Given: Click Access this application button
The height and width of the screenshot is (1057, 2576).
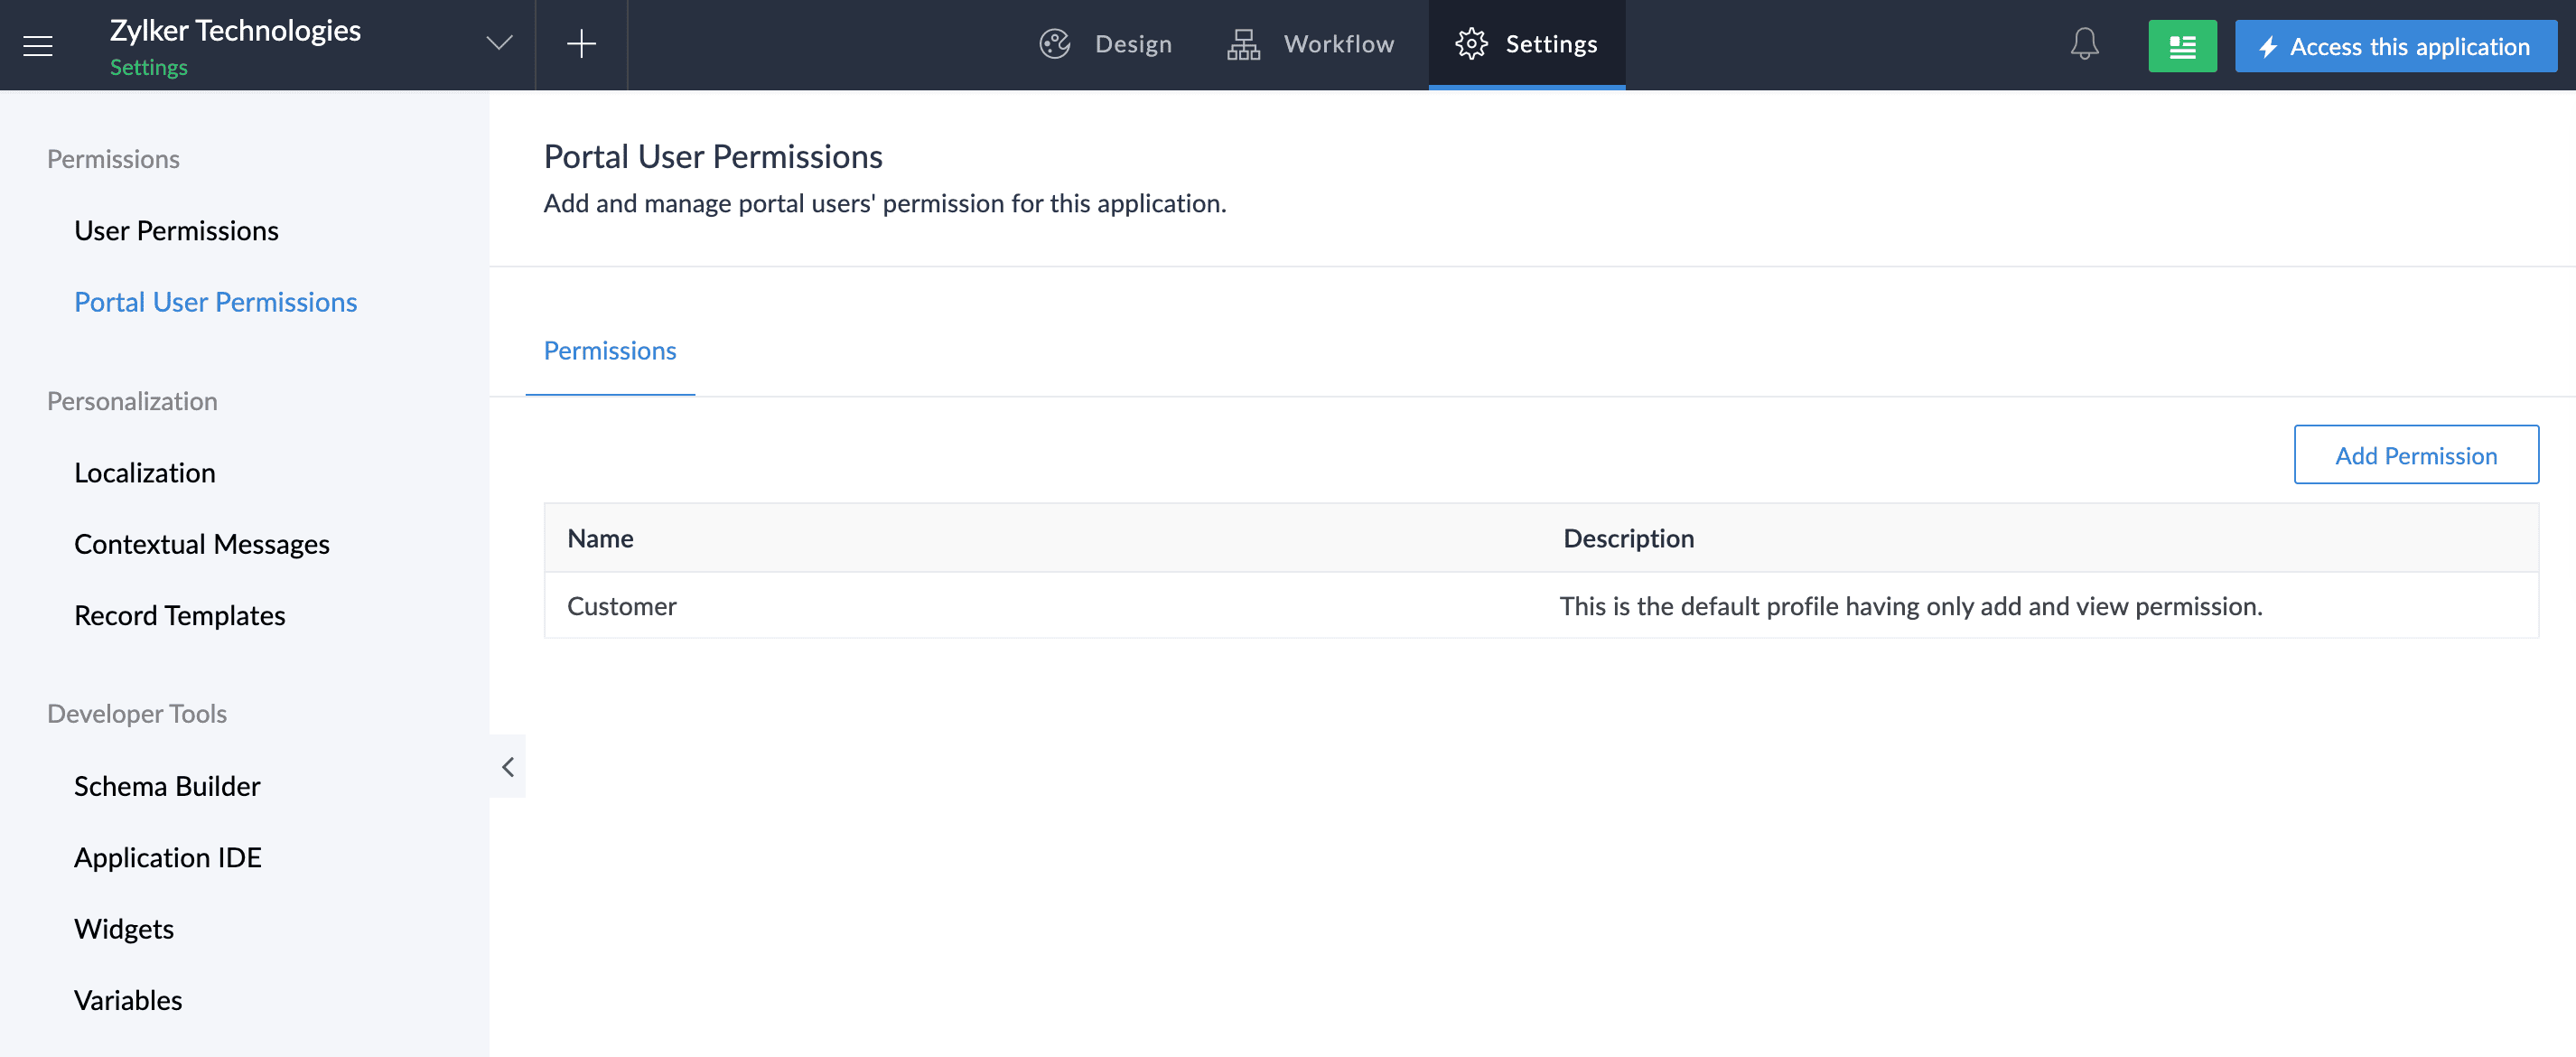Looking at the screenshot, I should 2395,46.
